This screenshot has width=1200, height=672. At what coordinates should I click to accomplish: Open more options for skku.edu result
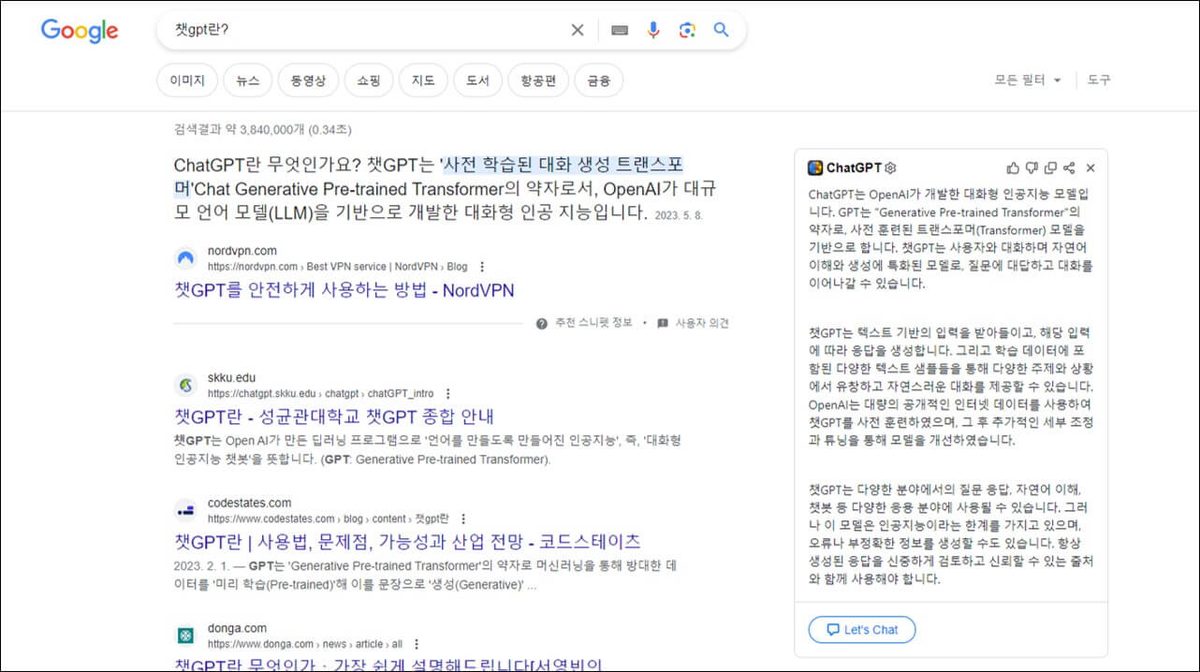pyautogui.click(x=448, y=394)
